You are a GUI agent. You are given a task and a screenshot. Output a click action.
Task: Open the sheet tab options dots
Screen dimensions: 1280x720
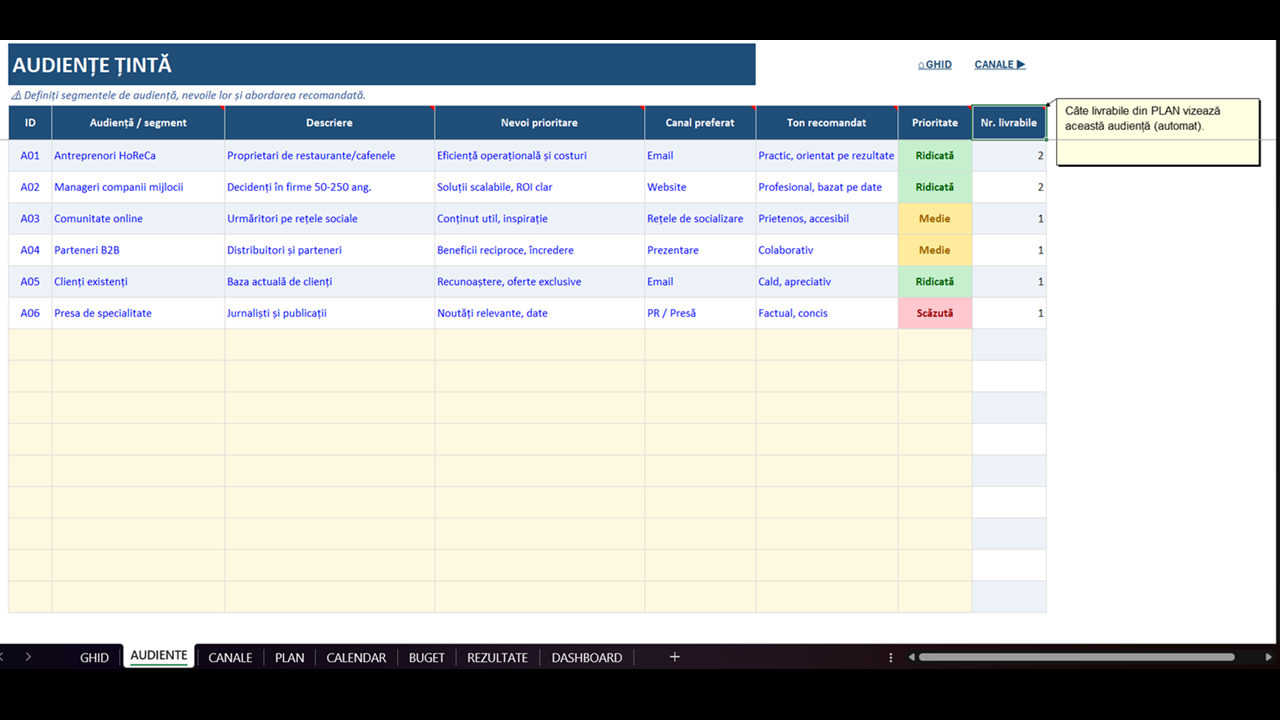click(x=891, y=657)
